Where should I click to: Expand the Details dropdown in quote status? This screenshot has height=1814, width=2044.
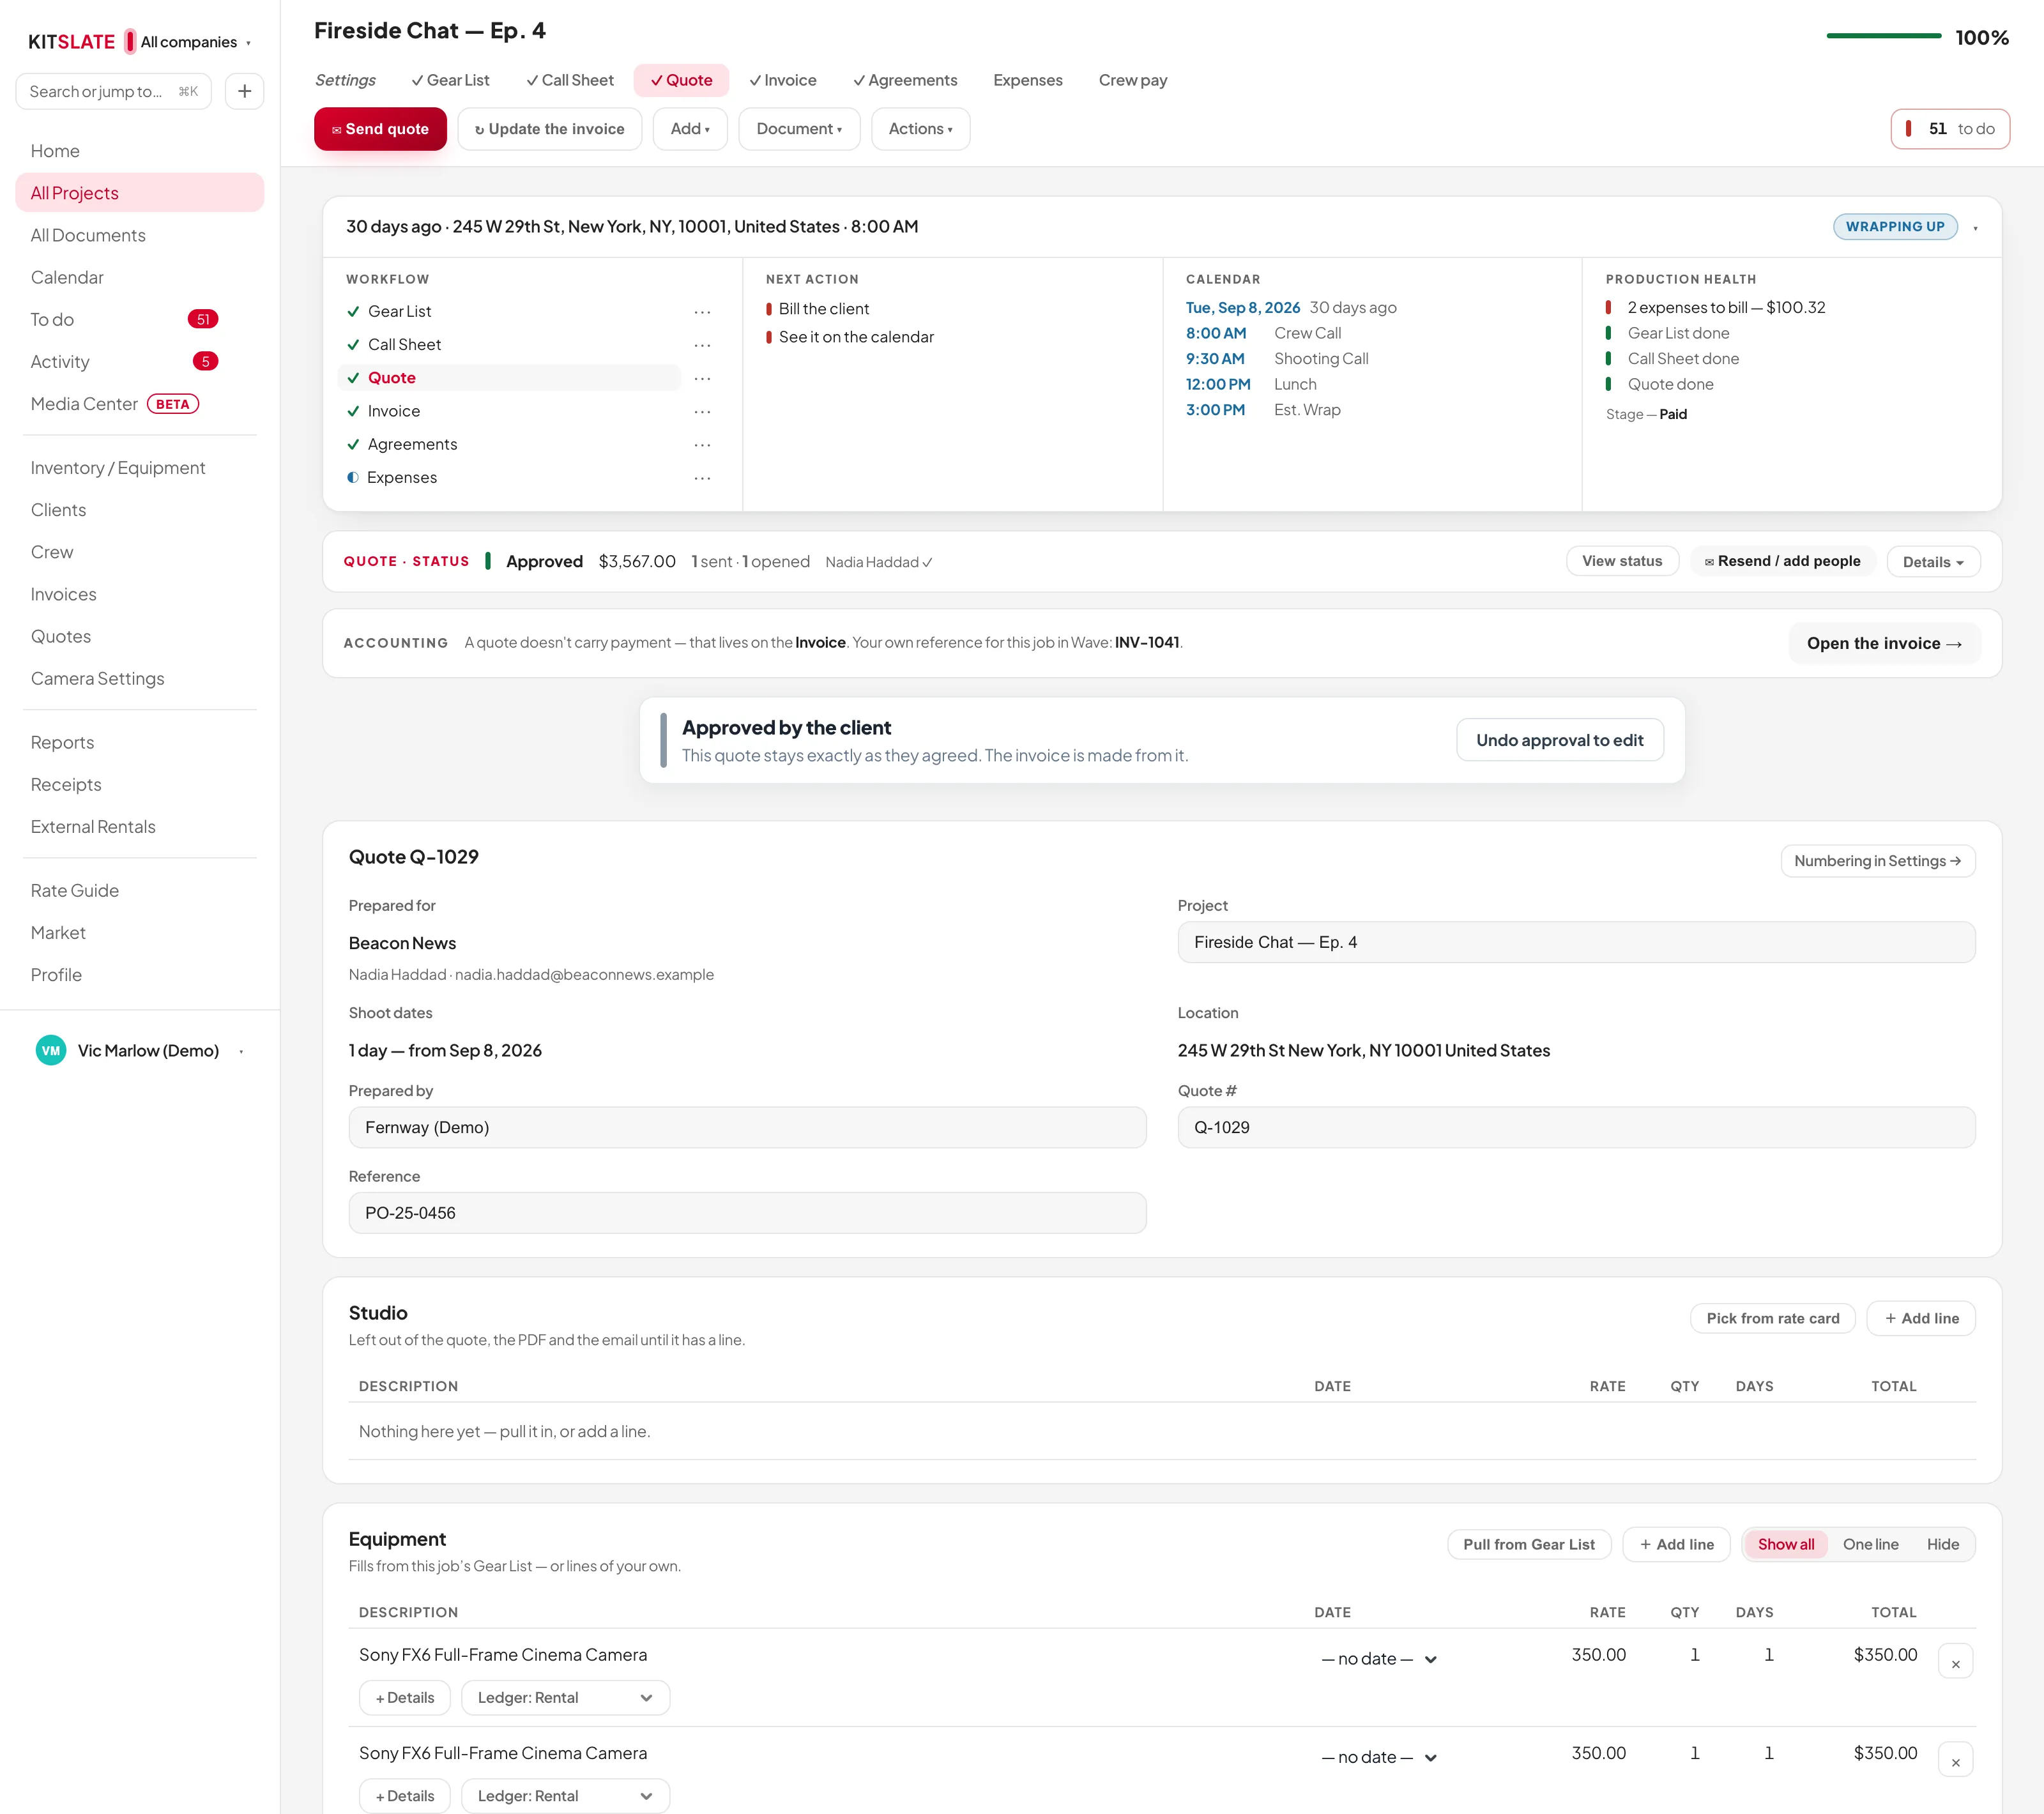1932,562
